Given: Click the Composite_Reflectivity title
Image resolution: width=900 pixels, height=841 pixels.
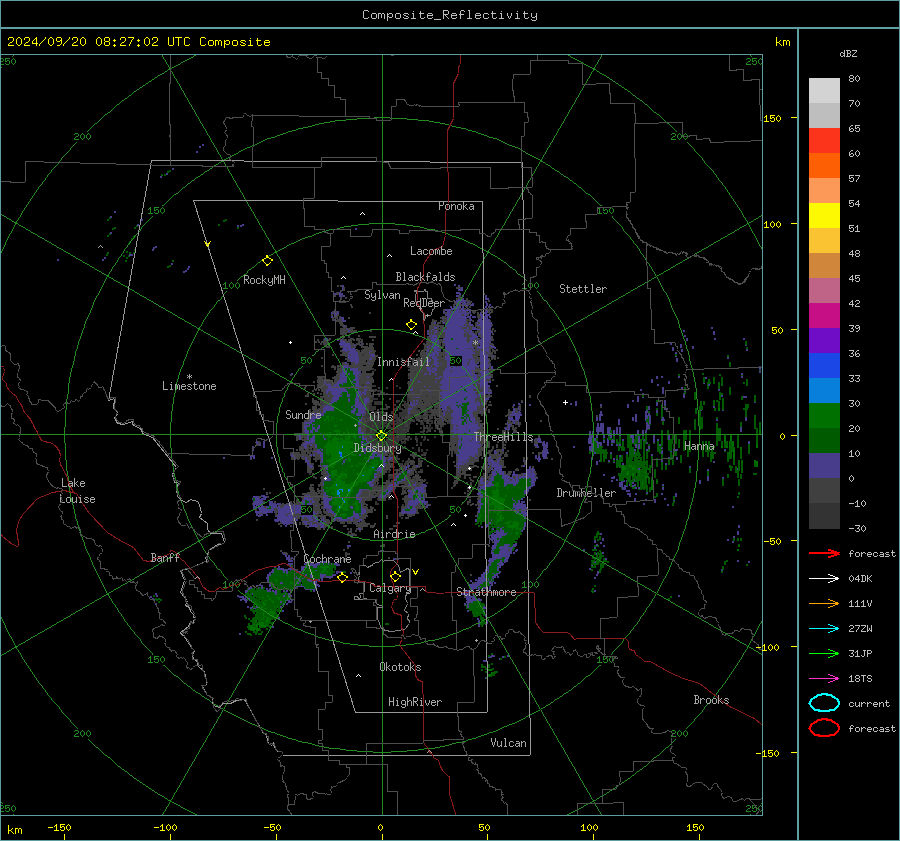Looking at the screenshot, I should (x=450, y=15).
